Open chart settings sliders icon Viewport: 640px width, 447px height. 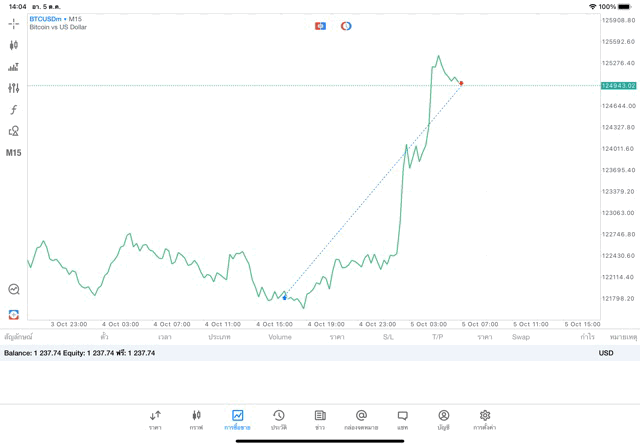[13, 88]
